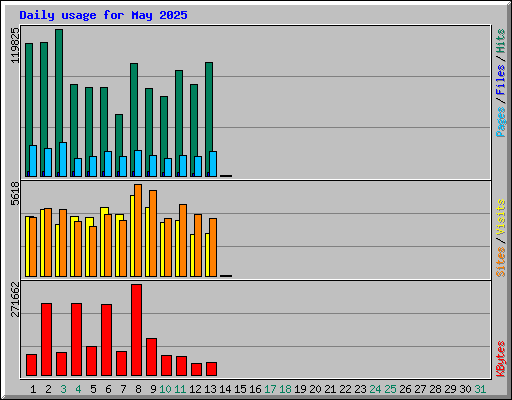512x400 pixels.
Task: Click the cyan Pages bar for day 8
Action: [138, 163]
